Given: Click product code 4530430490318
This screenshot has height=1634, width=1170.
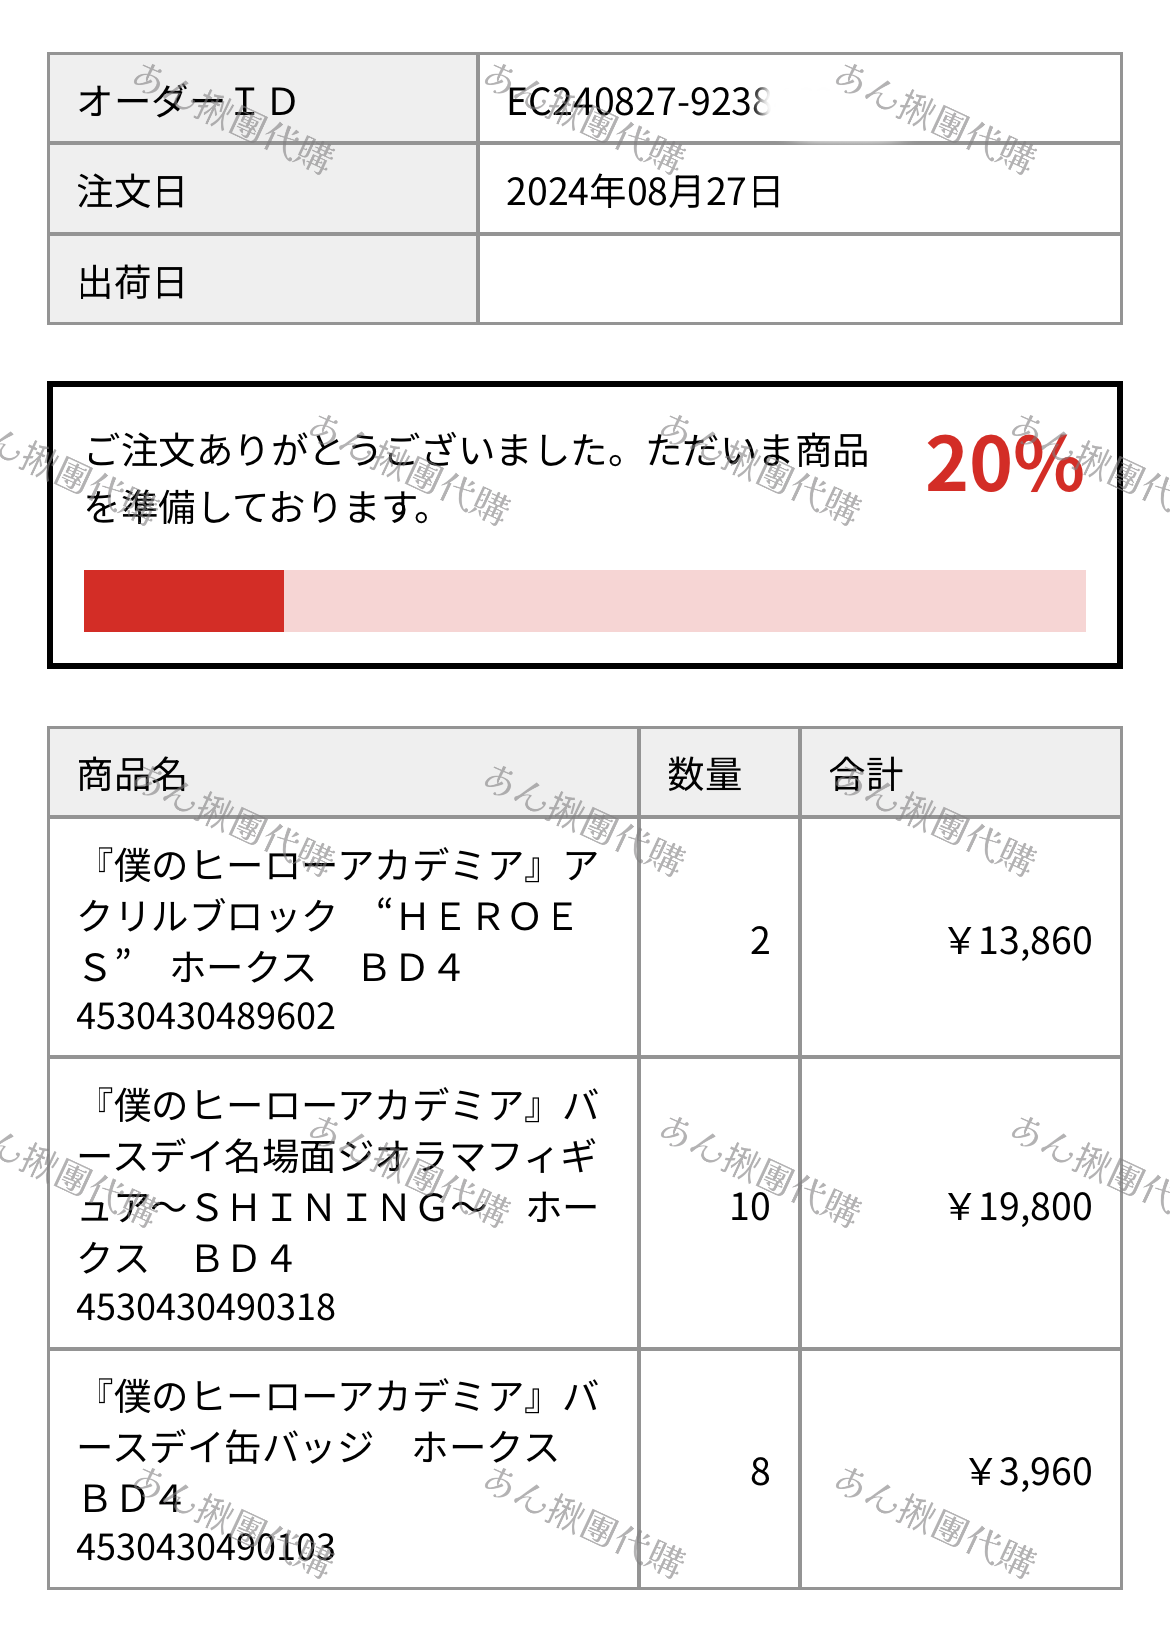Looking at the screenshot, I should click(206, 1307).
